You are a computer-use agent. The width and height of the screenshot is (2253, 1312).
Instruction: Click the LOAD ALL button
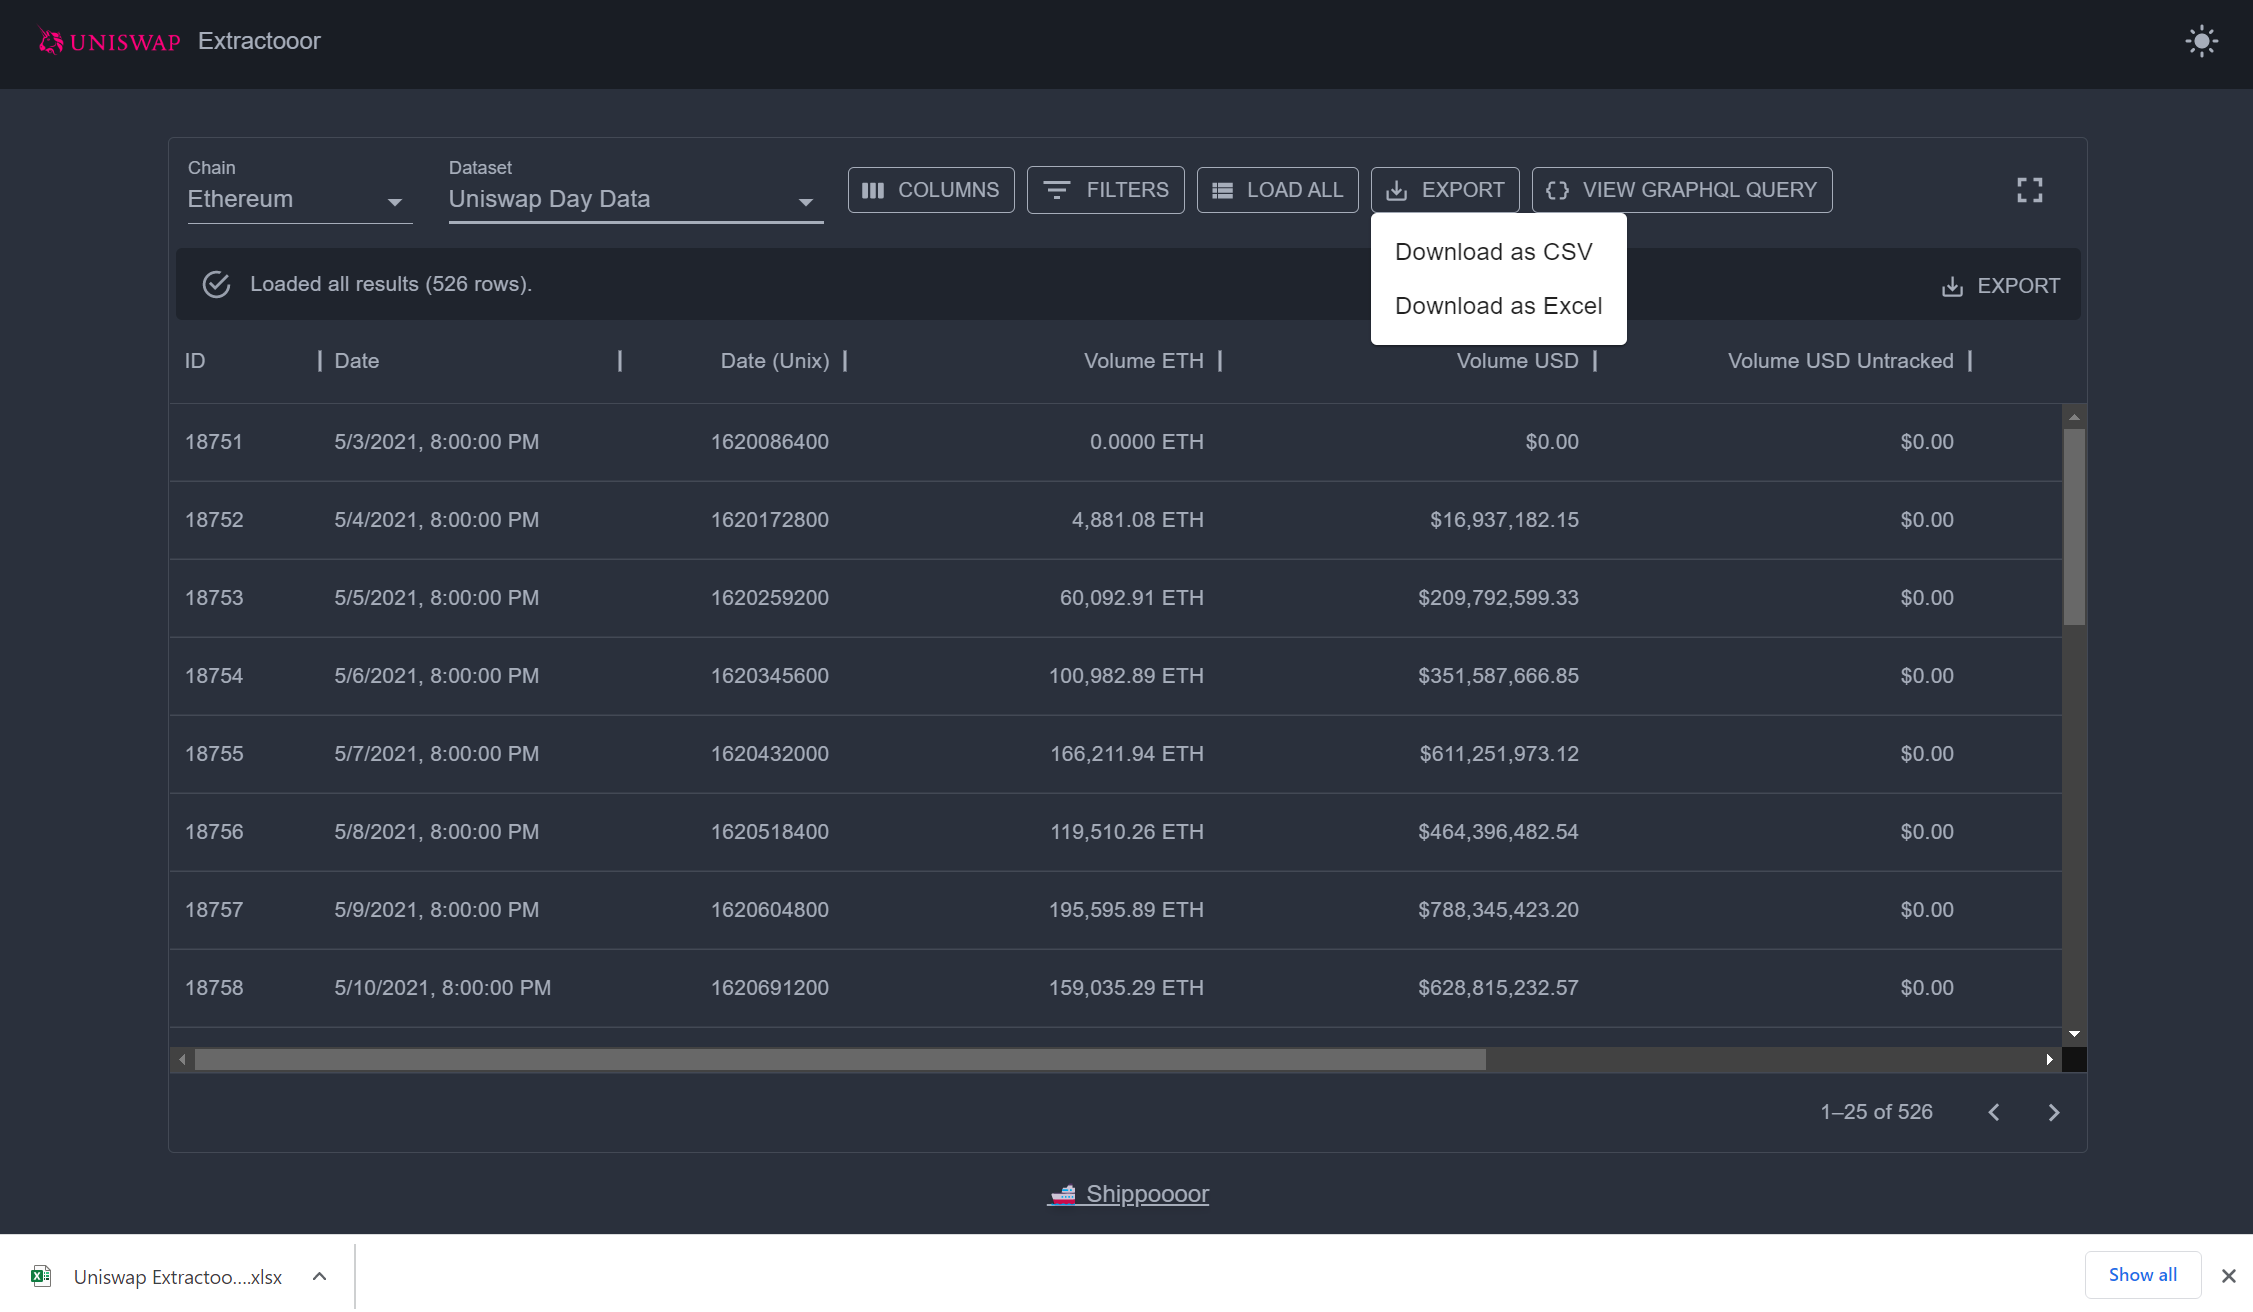pos(1277,190)
